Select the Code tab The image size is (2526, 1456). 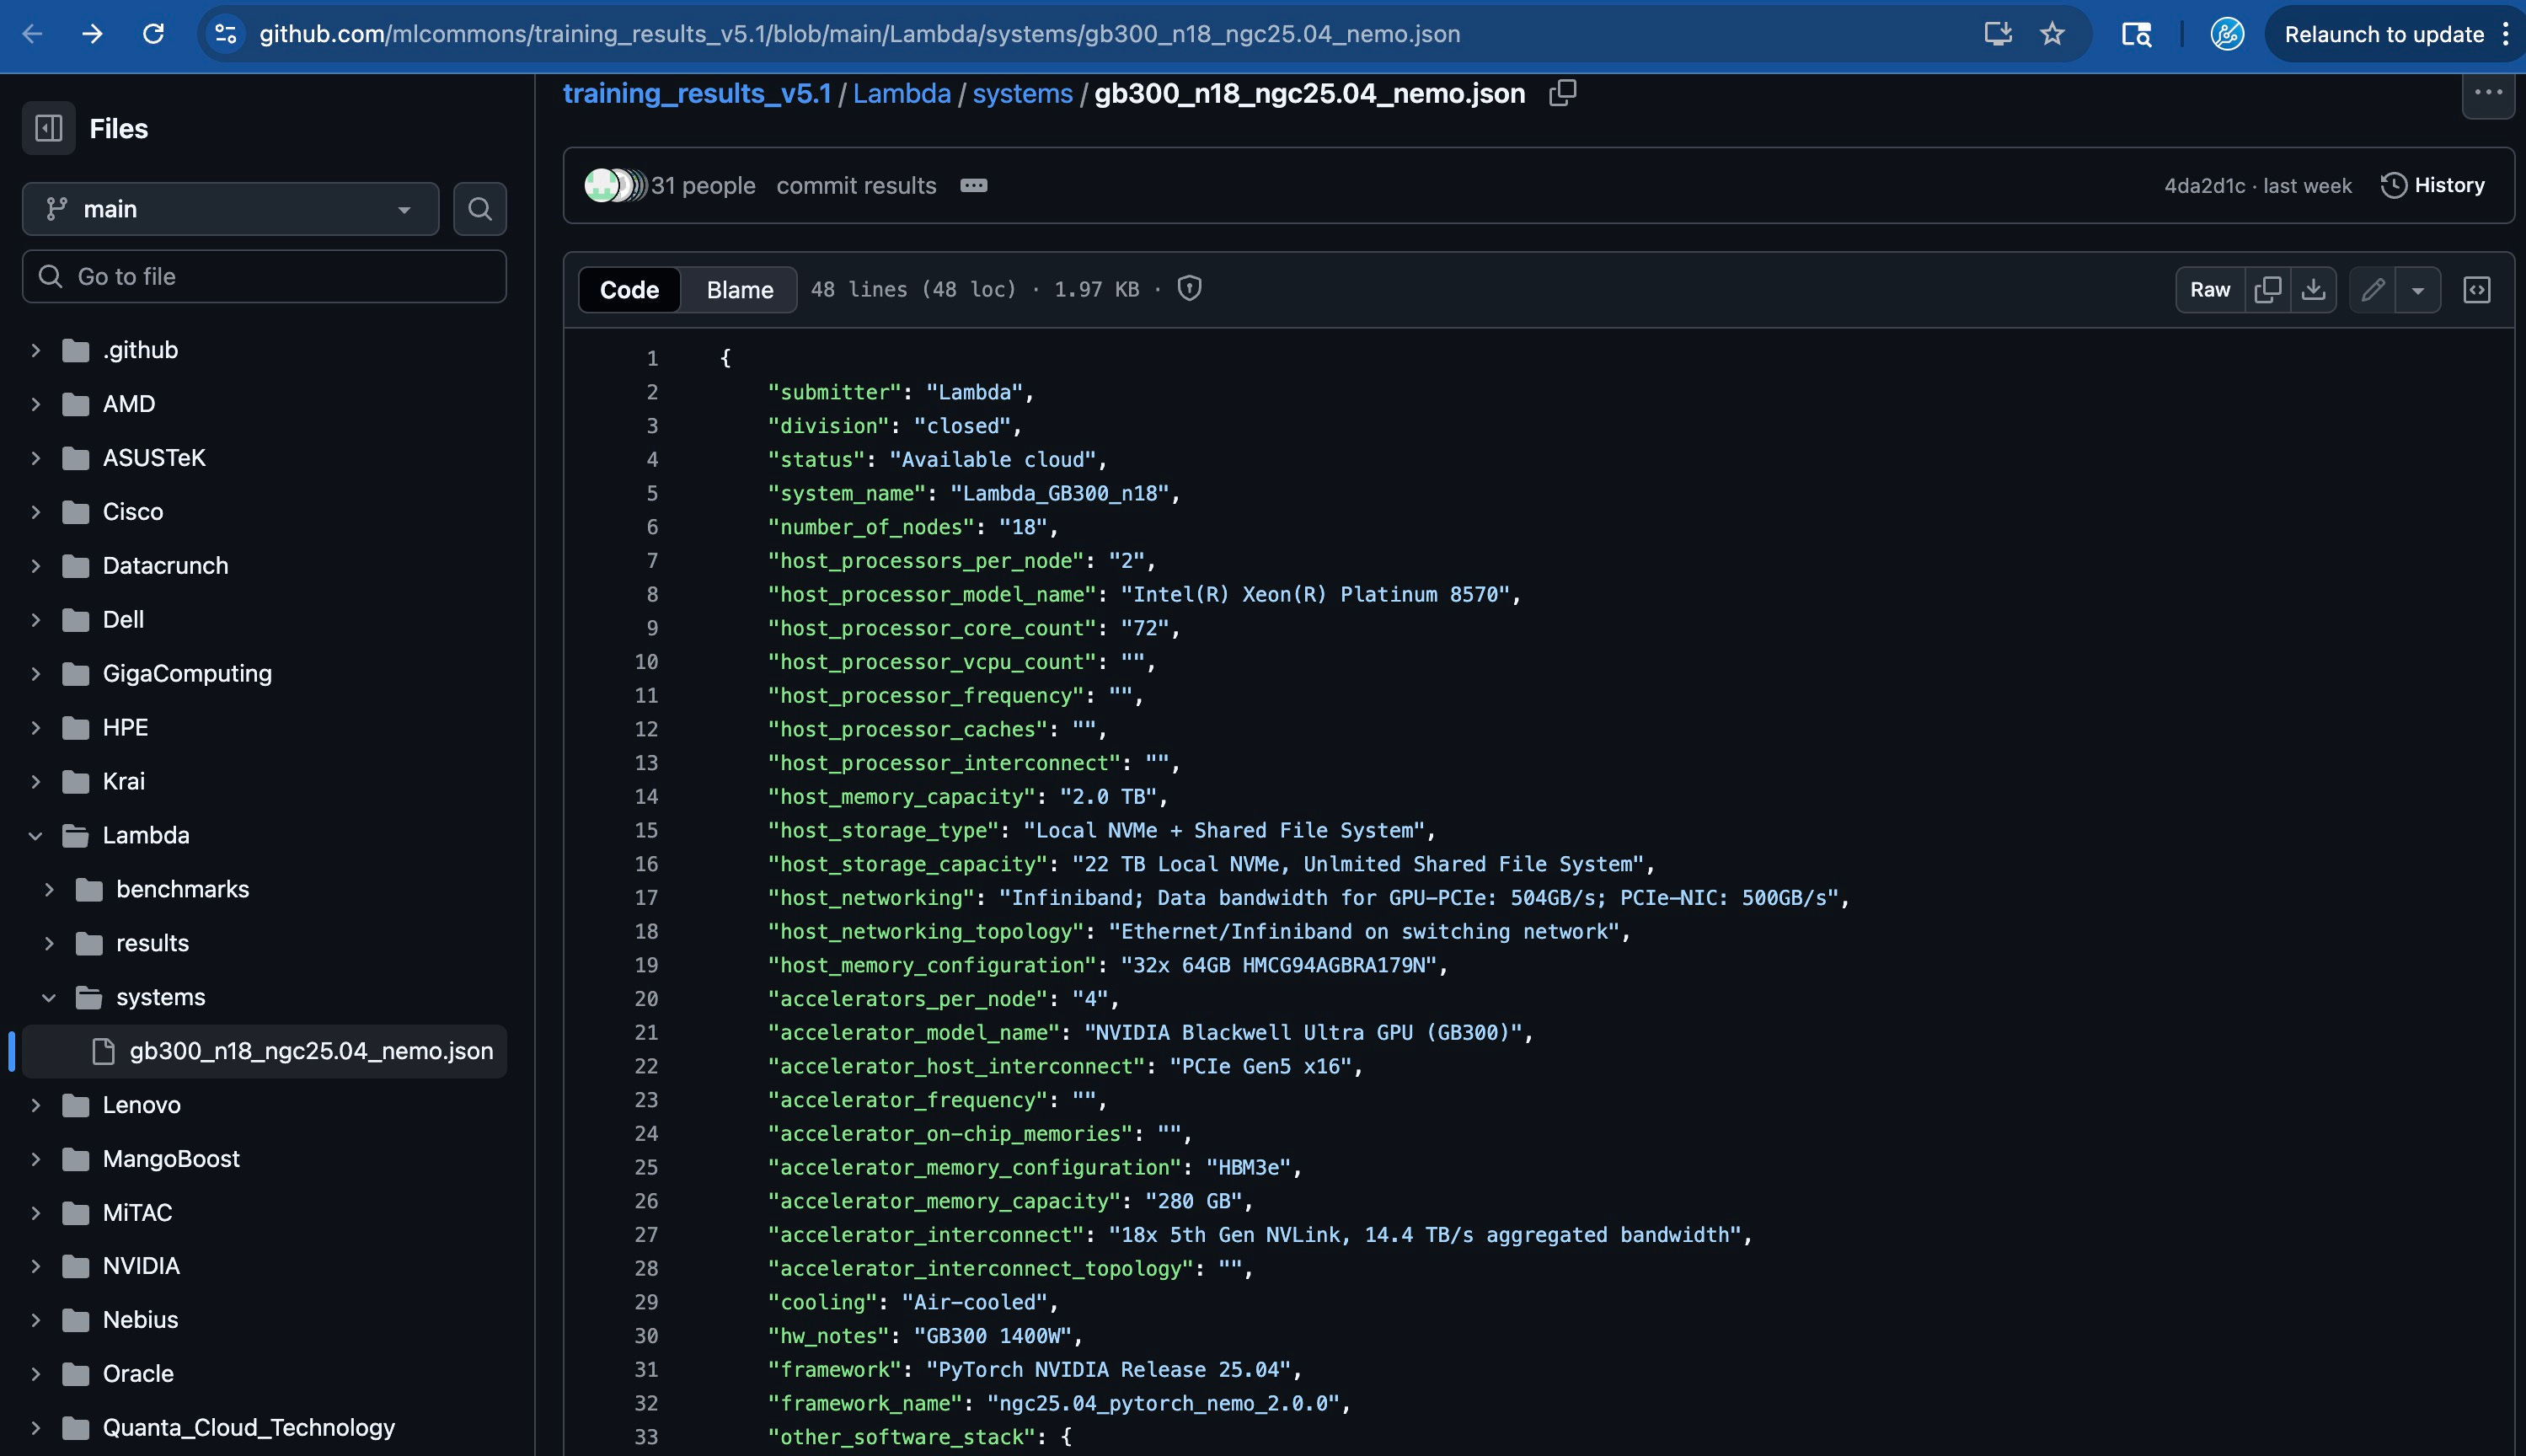pos(629,290)
